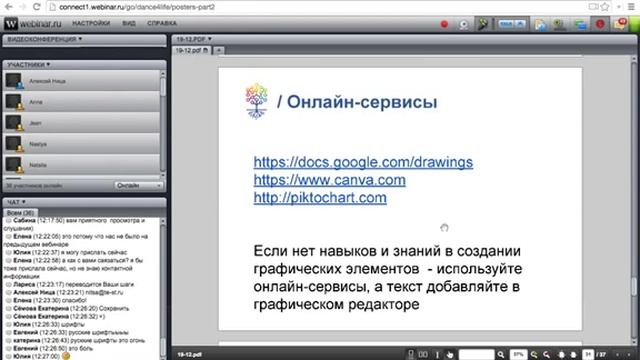640x360 pixels.
Task: Open the piktochart.com link
Action: point(320,198)
